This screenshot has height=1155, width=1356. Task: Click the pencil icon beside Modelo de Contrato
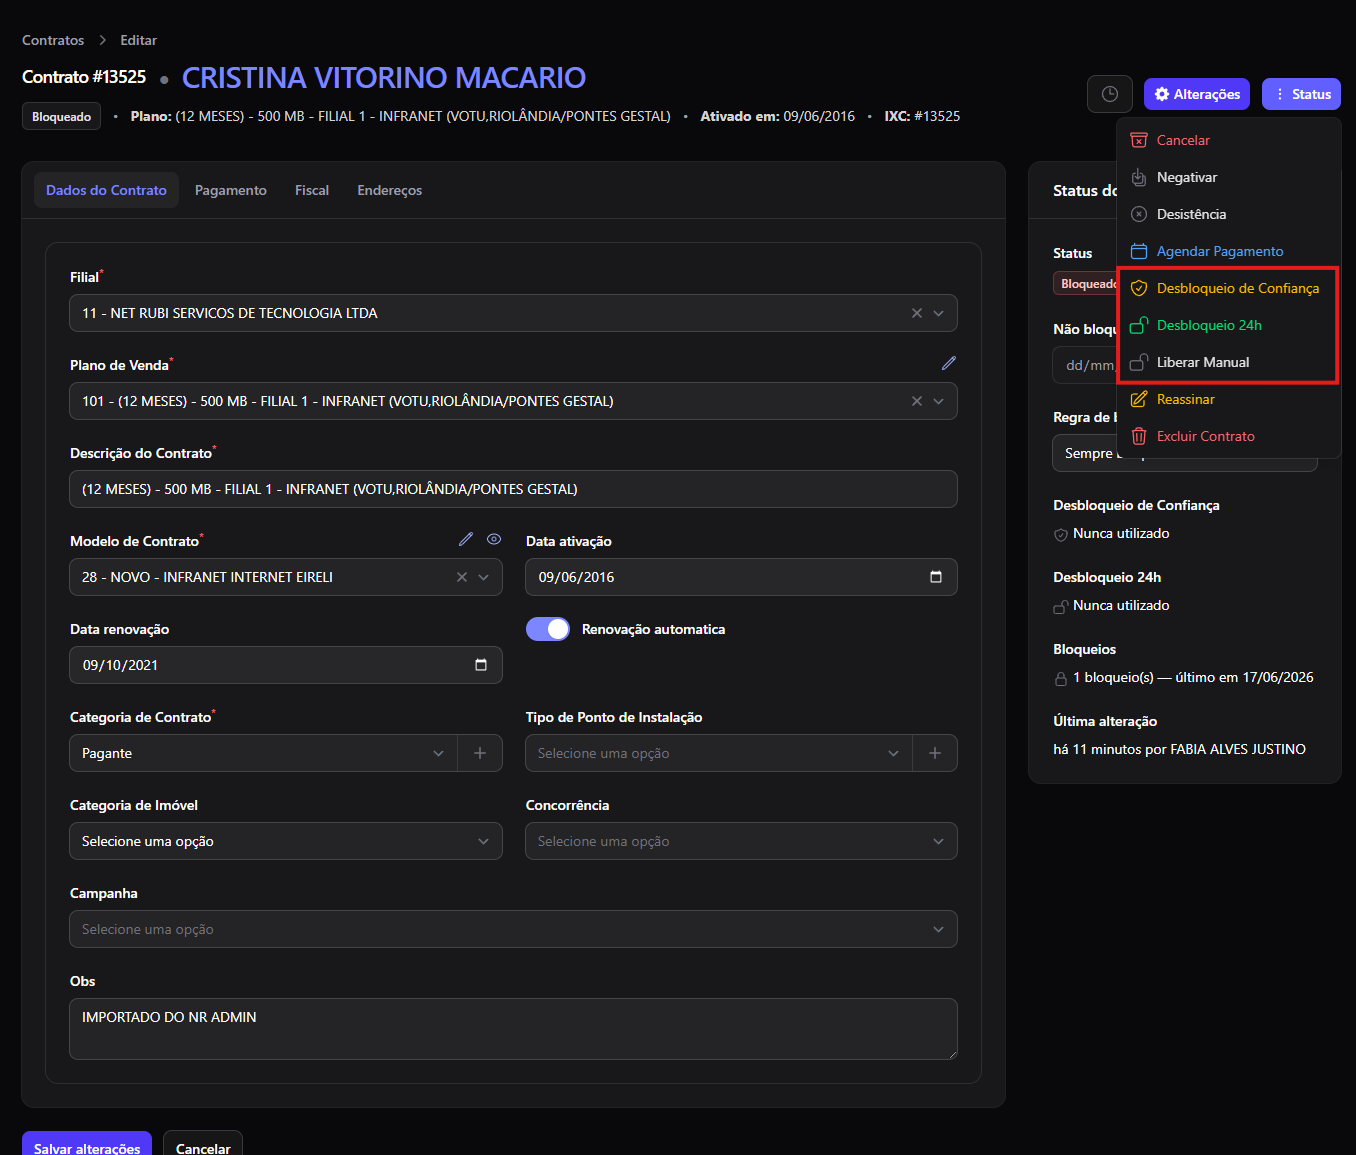pos(466,539)
